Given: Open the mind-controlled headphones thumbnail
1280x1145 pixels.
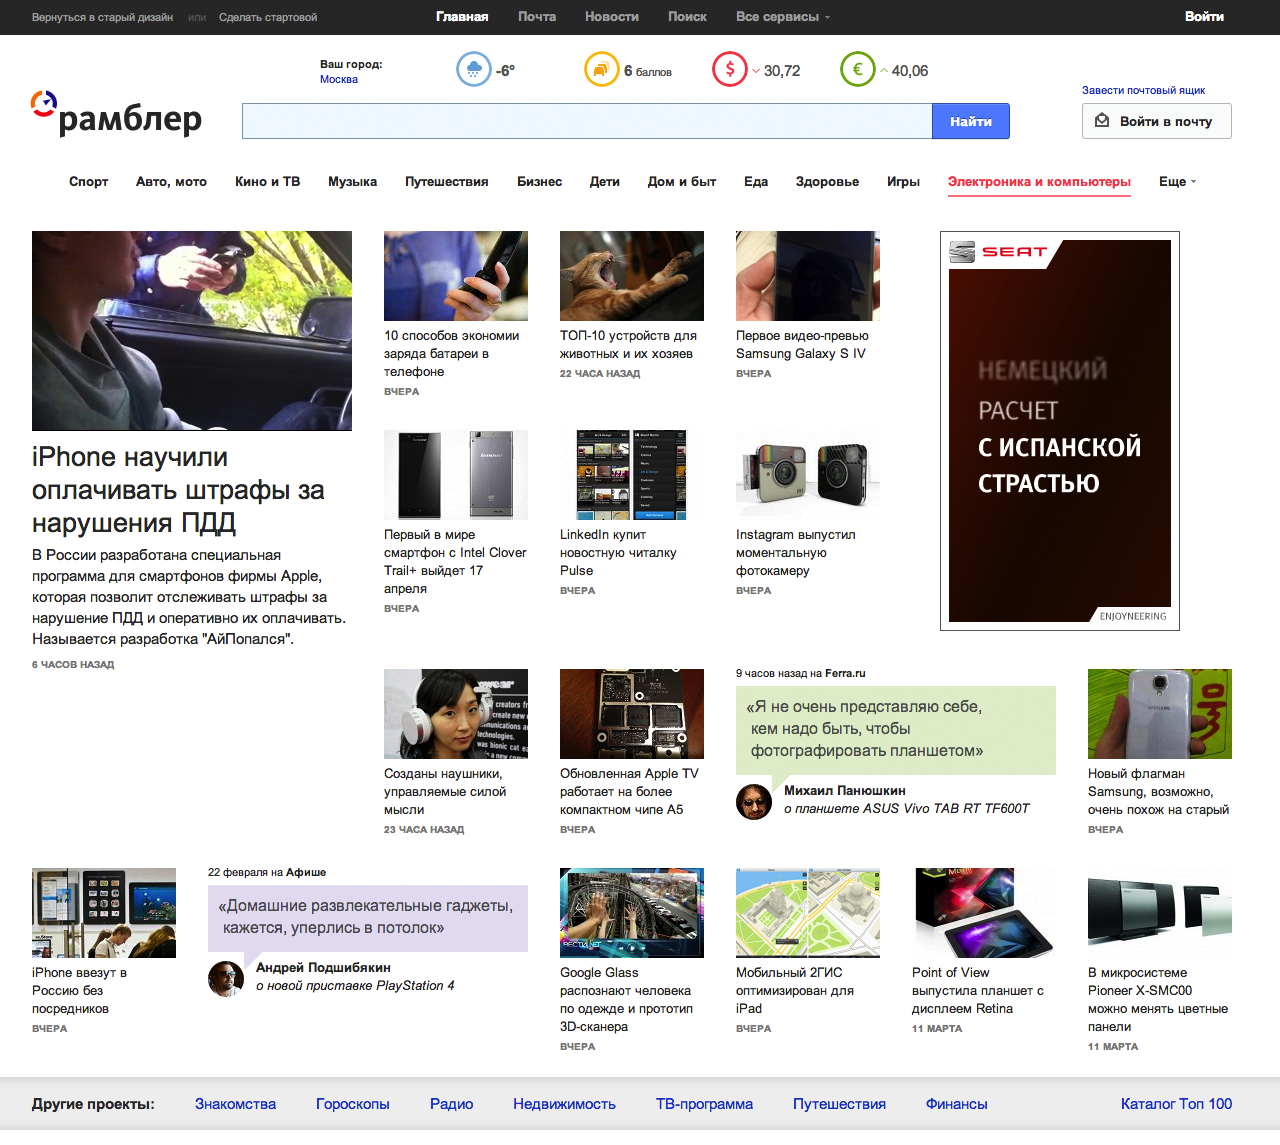Looking at the screenshot, I should click(x=456, y=714).
